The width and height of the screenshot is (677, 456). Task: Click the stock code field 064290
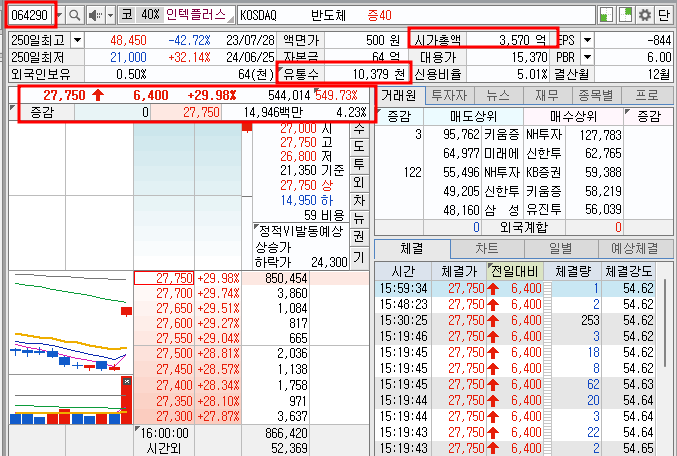(29, 16)
